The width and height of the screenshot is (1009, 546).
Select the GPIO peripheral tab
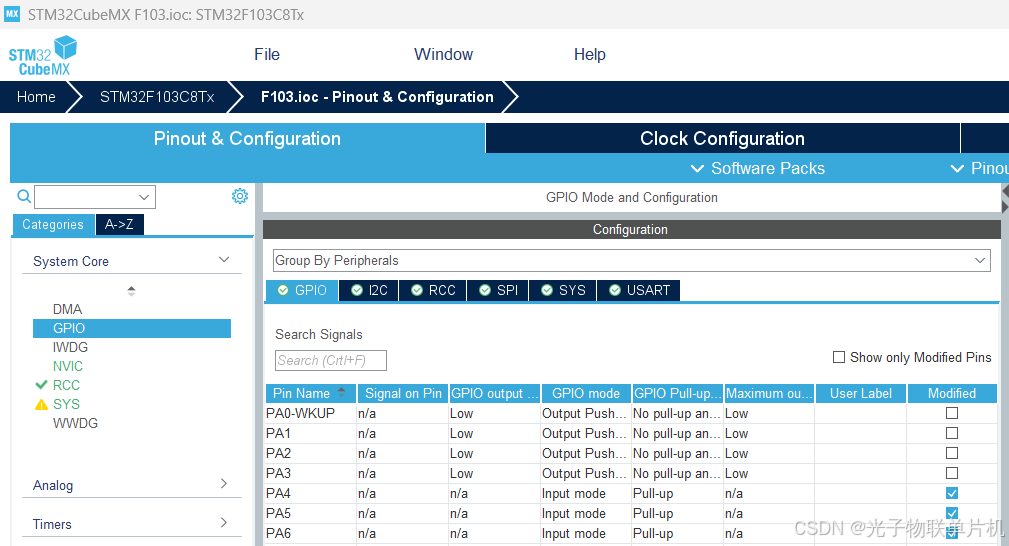pos(302,290)
